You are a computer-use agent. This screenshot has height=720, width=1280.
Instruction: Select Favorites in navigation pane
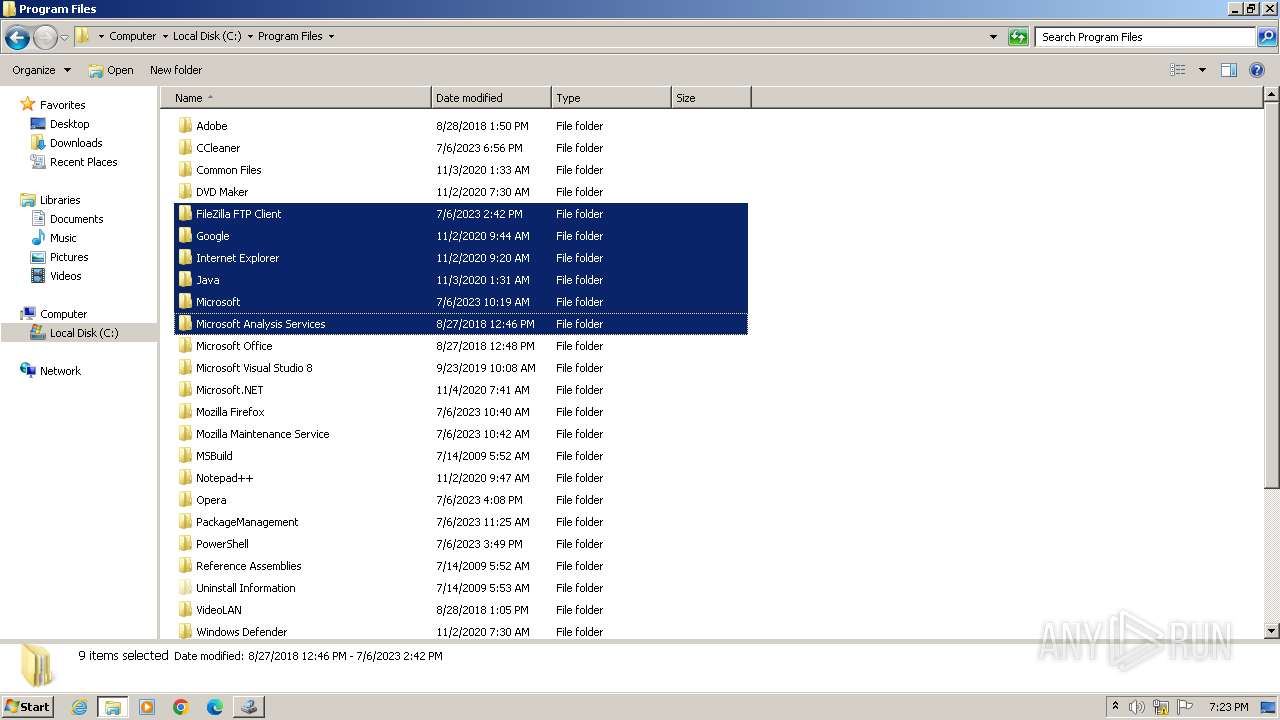coord(62,105)
